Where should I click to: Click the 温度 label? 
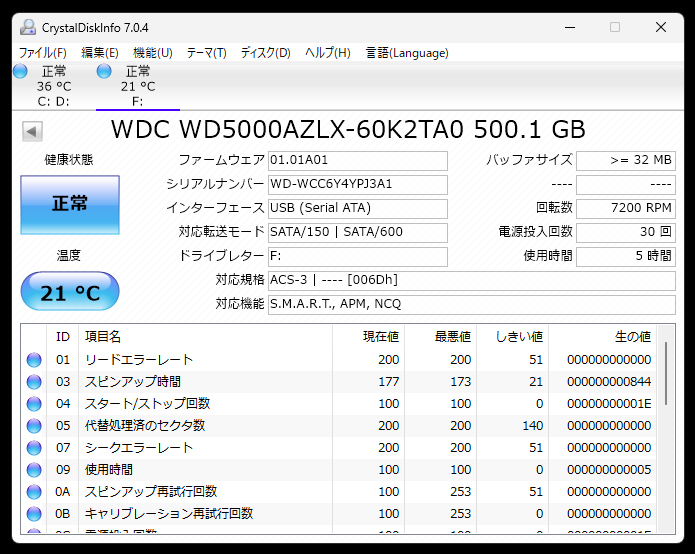pyautogui.click(x=69, y=256)
